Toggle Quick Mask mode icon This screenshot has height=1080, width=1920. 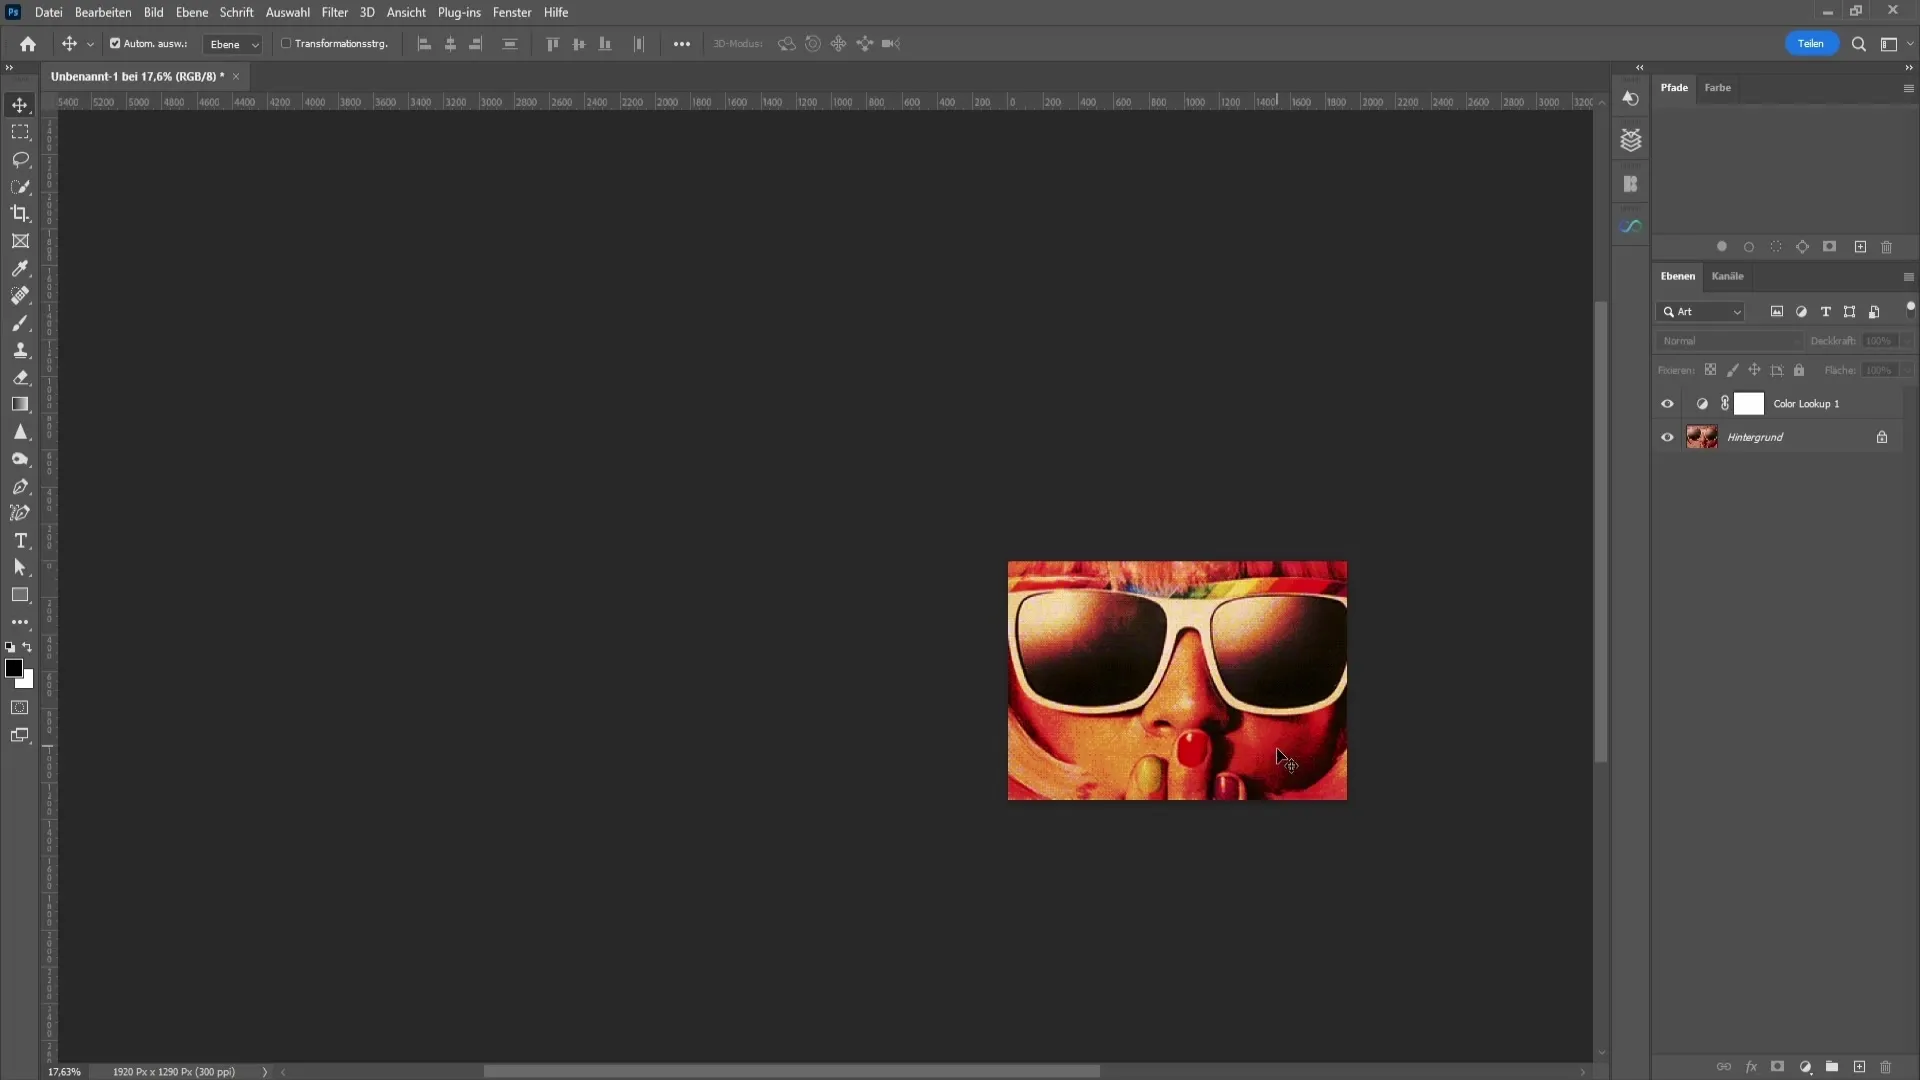point(20,708)
